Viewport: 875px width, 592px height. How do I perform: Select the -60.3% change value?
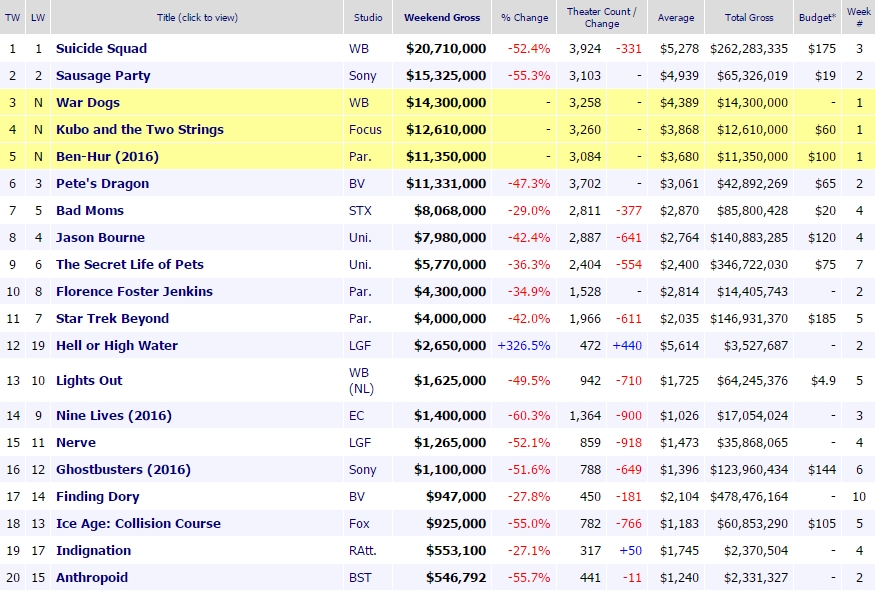528,416
